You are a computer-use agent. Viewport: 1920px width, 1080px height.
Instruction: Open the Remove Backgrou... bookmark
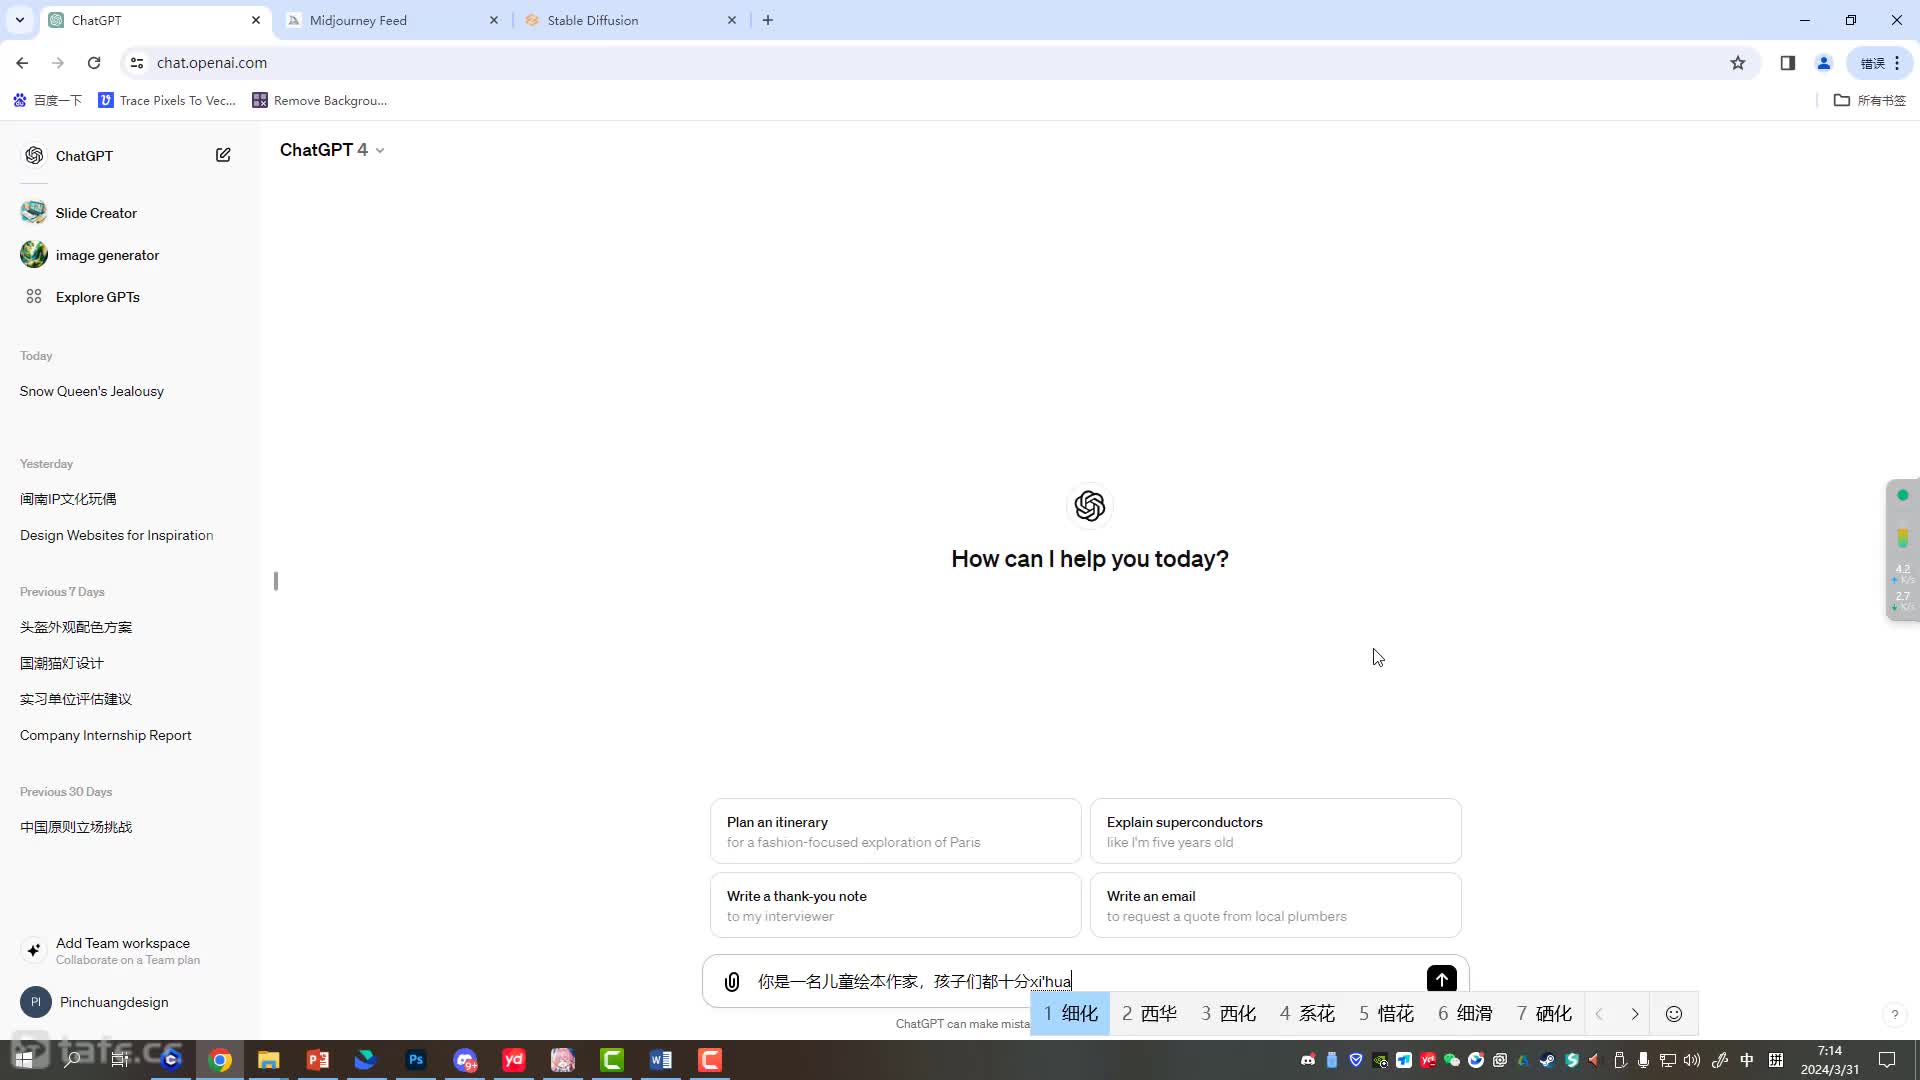point(319,100)
